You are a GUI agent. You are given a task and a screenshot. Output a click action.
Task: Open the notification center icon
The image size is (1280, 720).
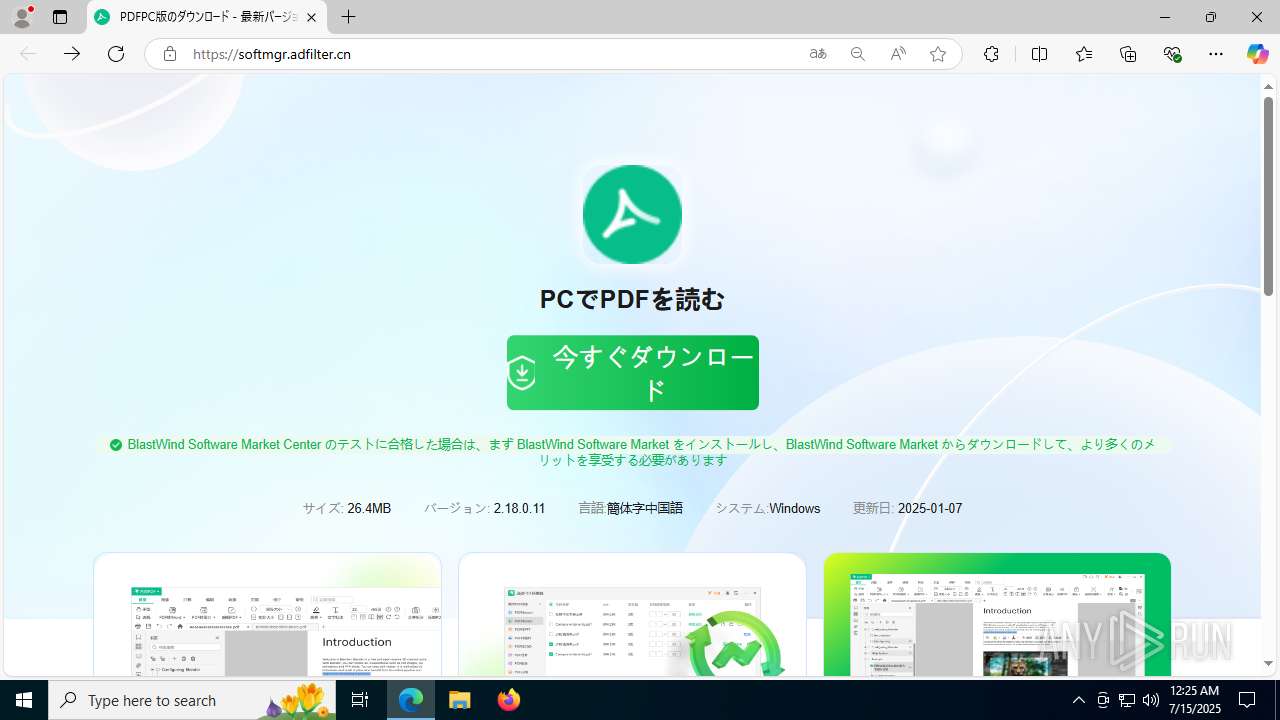pos(1247,700)
